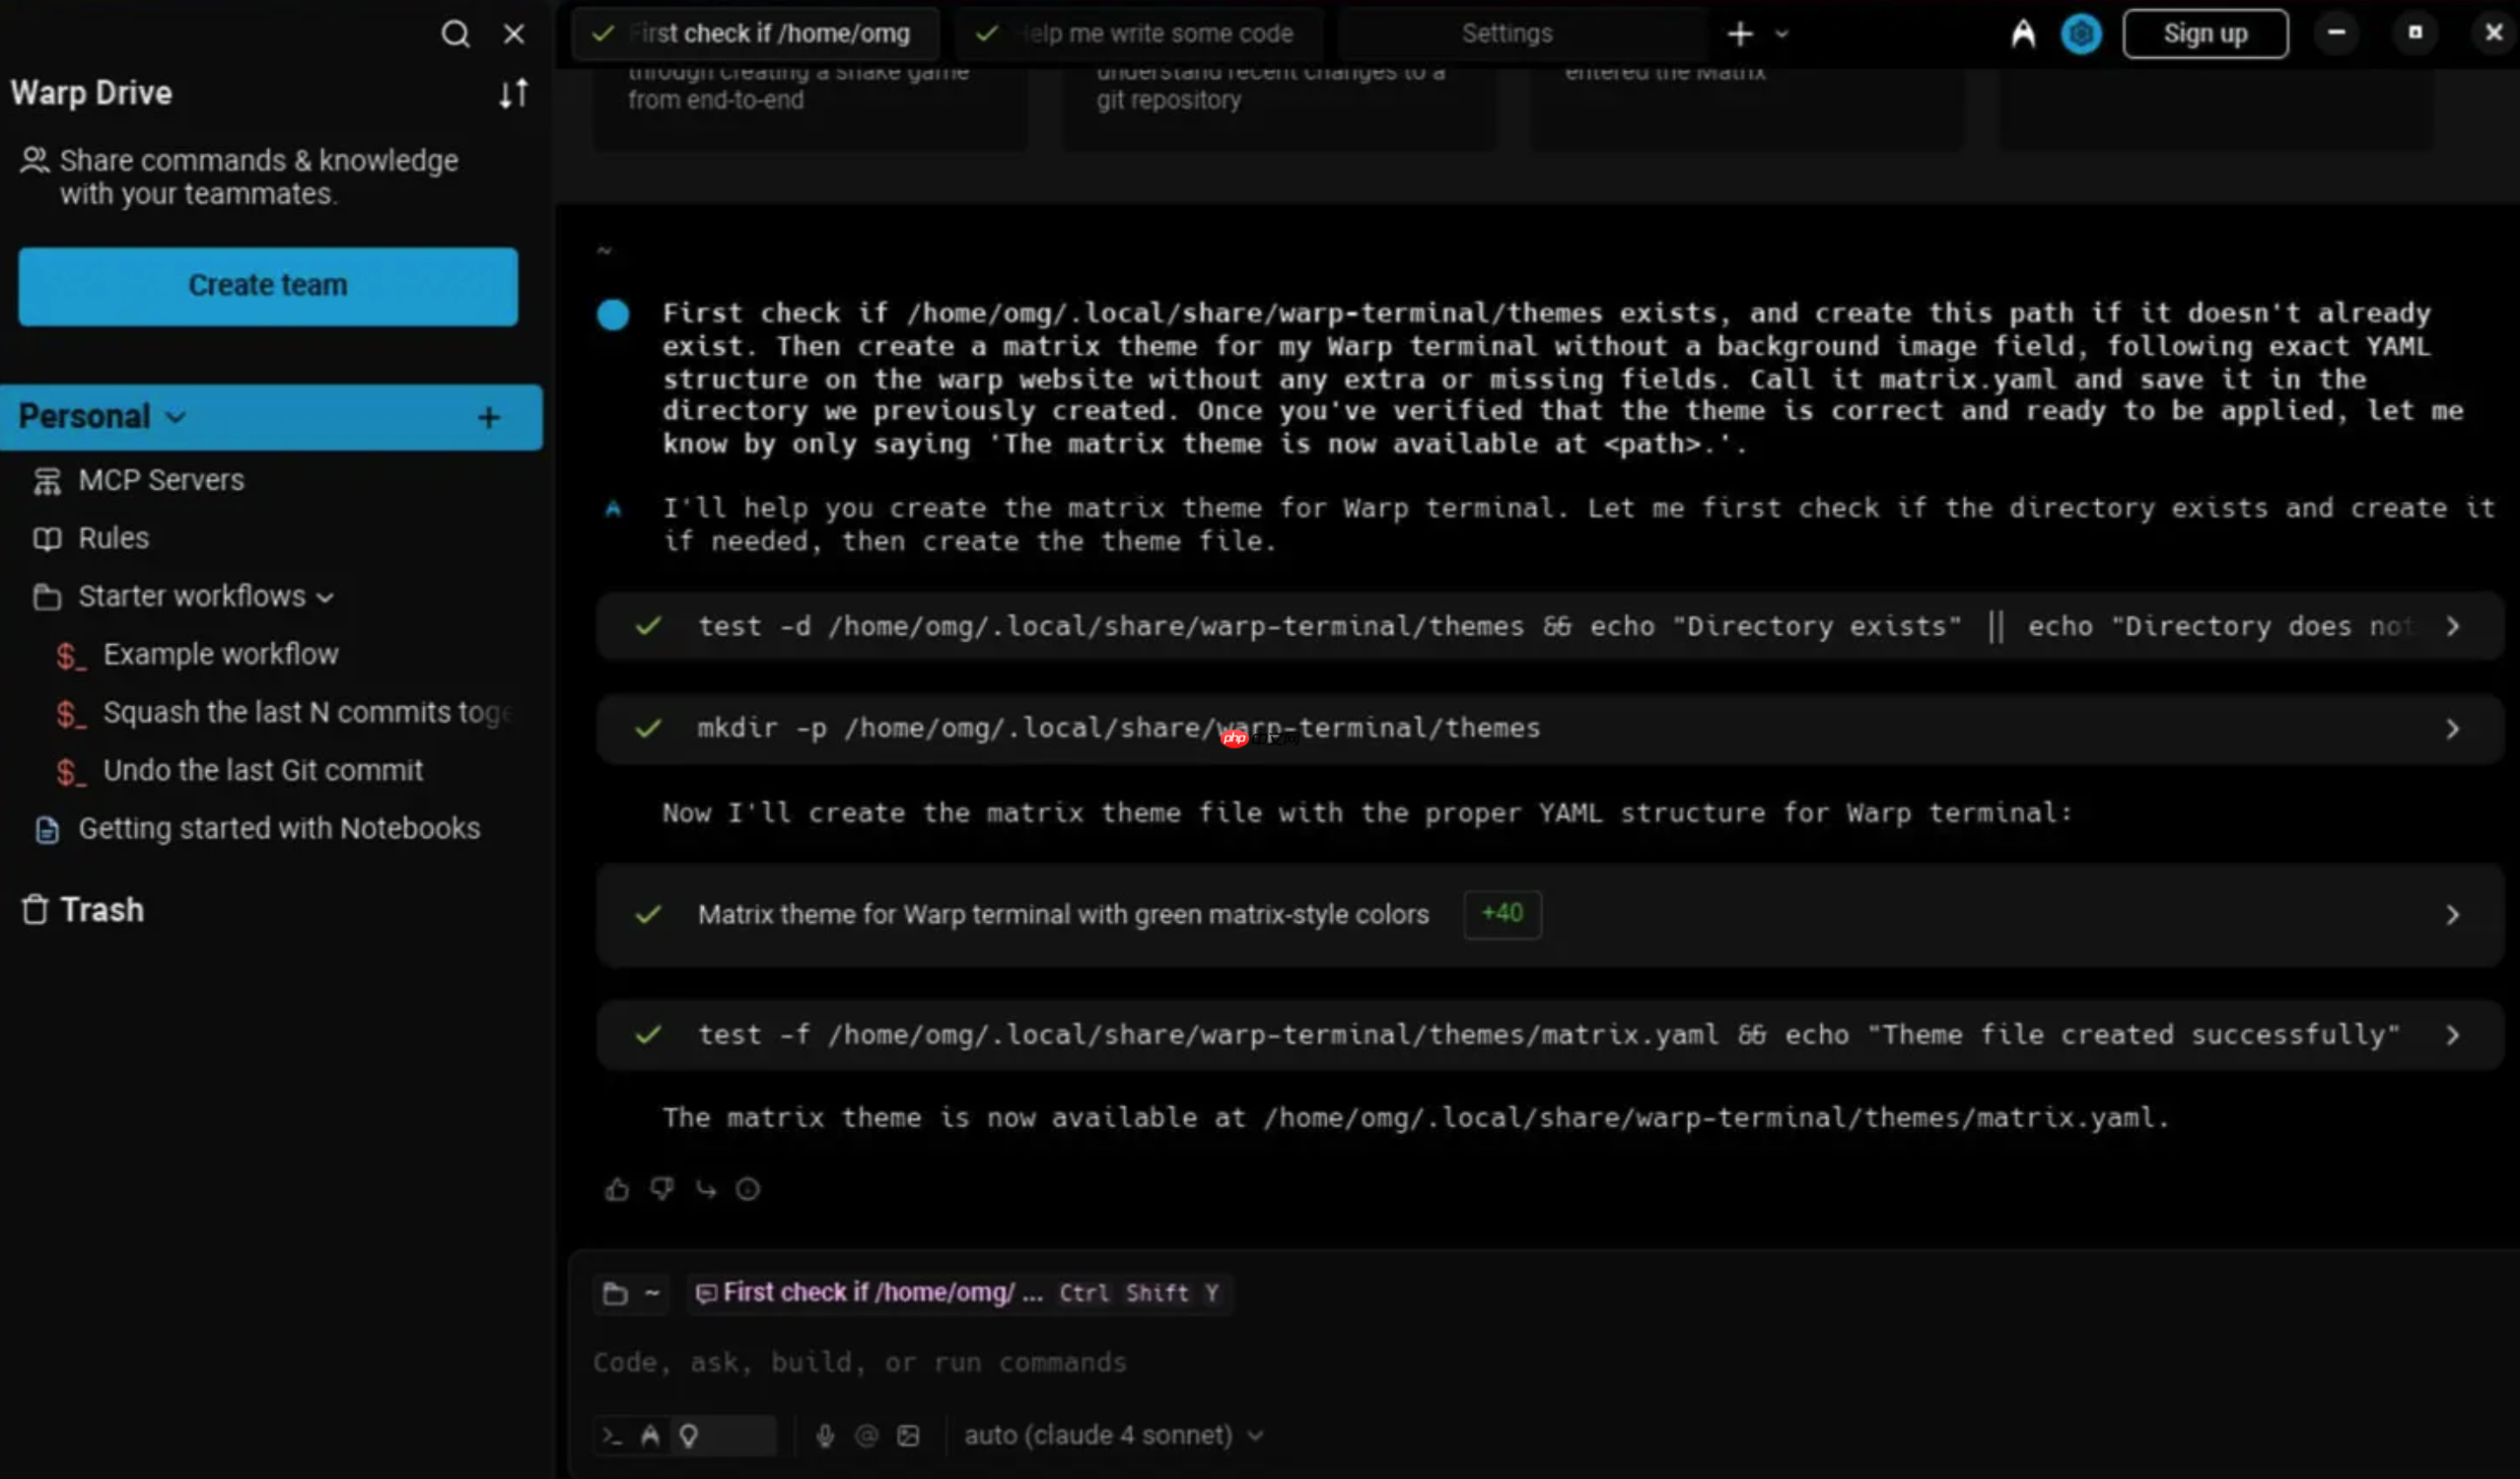
Task: Click the sort icon next to Warp Drive
Action: (x=514, y=93)
